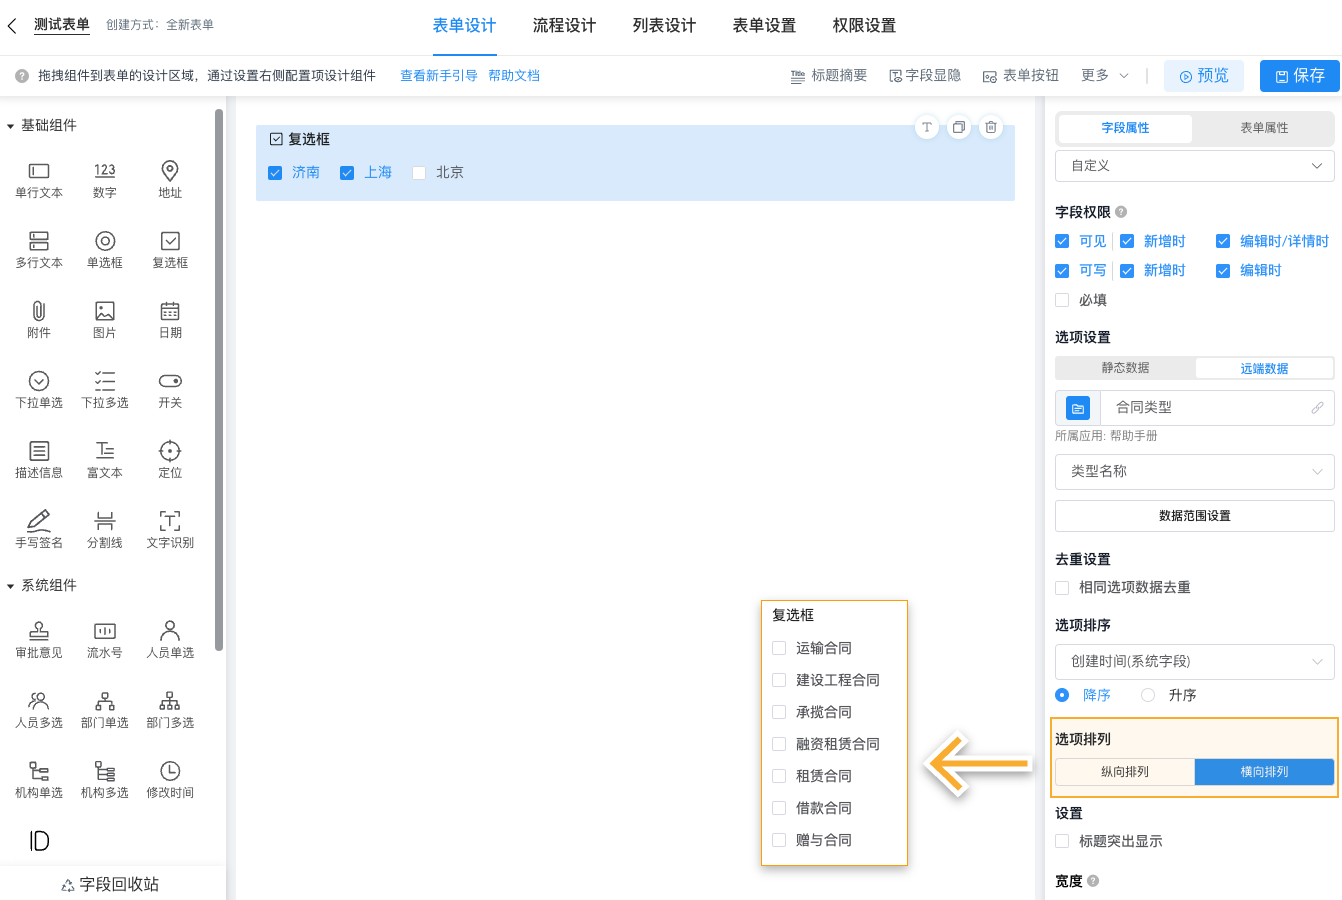Open the 类型名称 dropdown
The width and height of the screenshot is (1342, 900).
(1194, 471)
